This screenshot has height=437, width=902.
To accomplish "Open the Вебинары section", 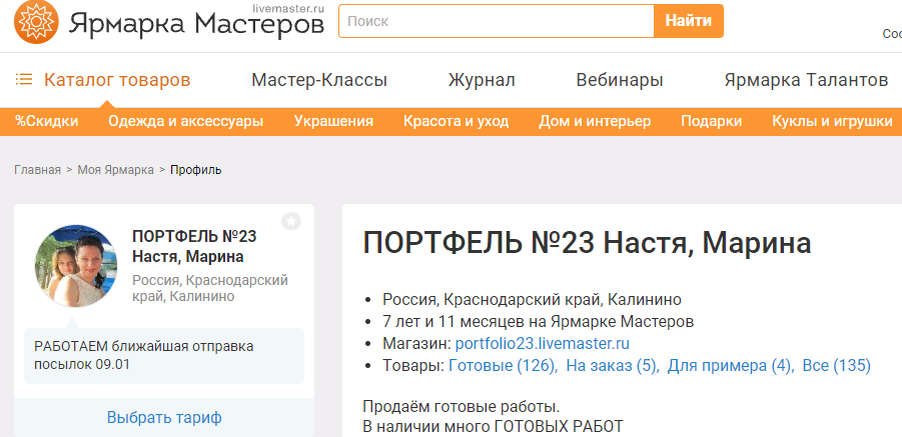I will [620, 80].
